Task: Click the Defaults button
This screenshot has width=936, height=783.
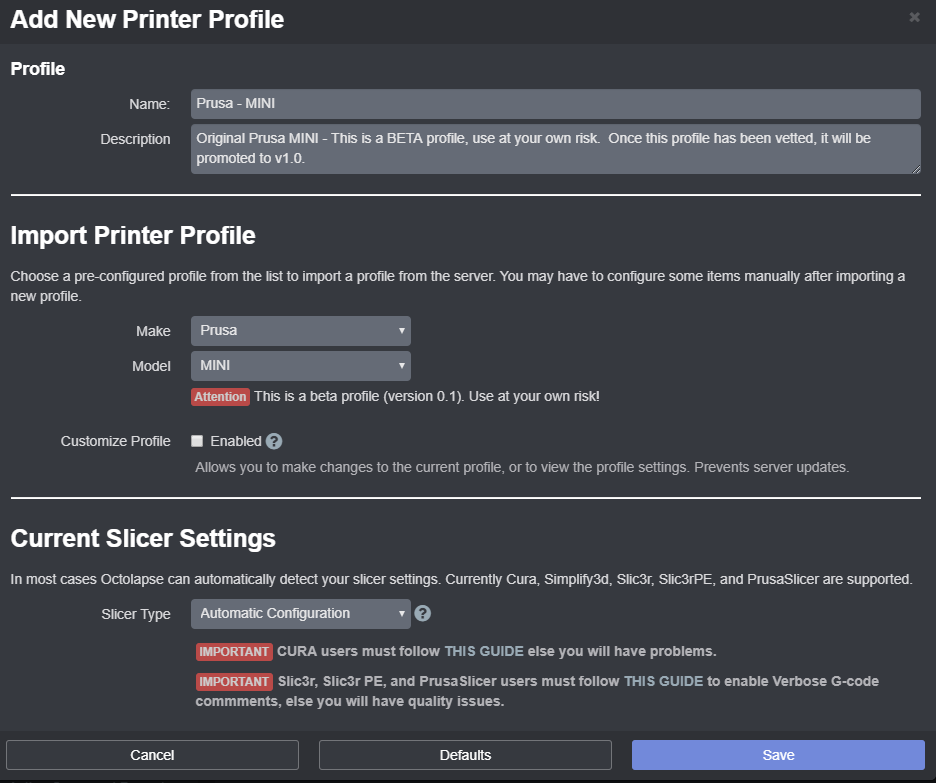Action: tap(465, 755)
